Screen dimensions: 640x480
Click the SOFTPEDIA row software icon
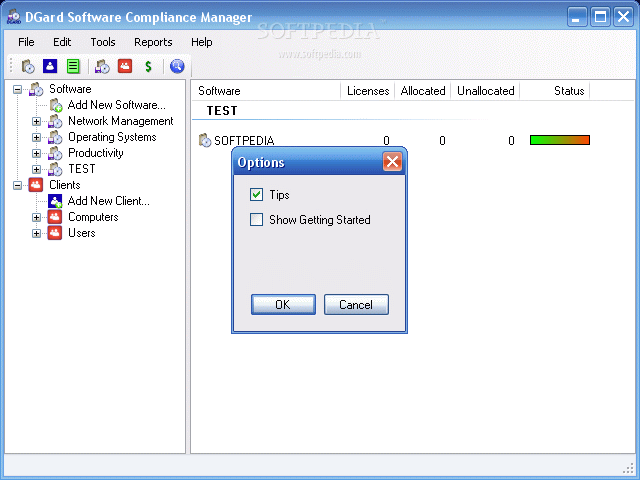point(204,140)
